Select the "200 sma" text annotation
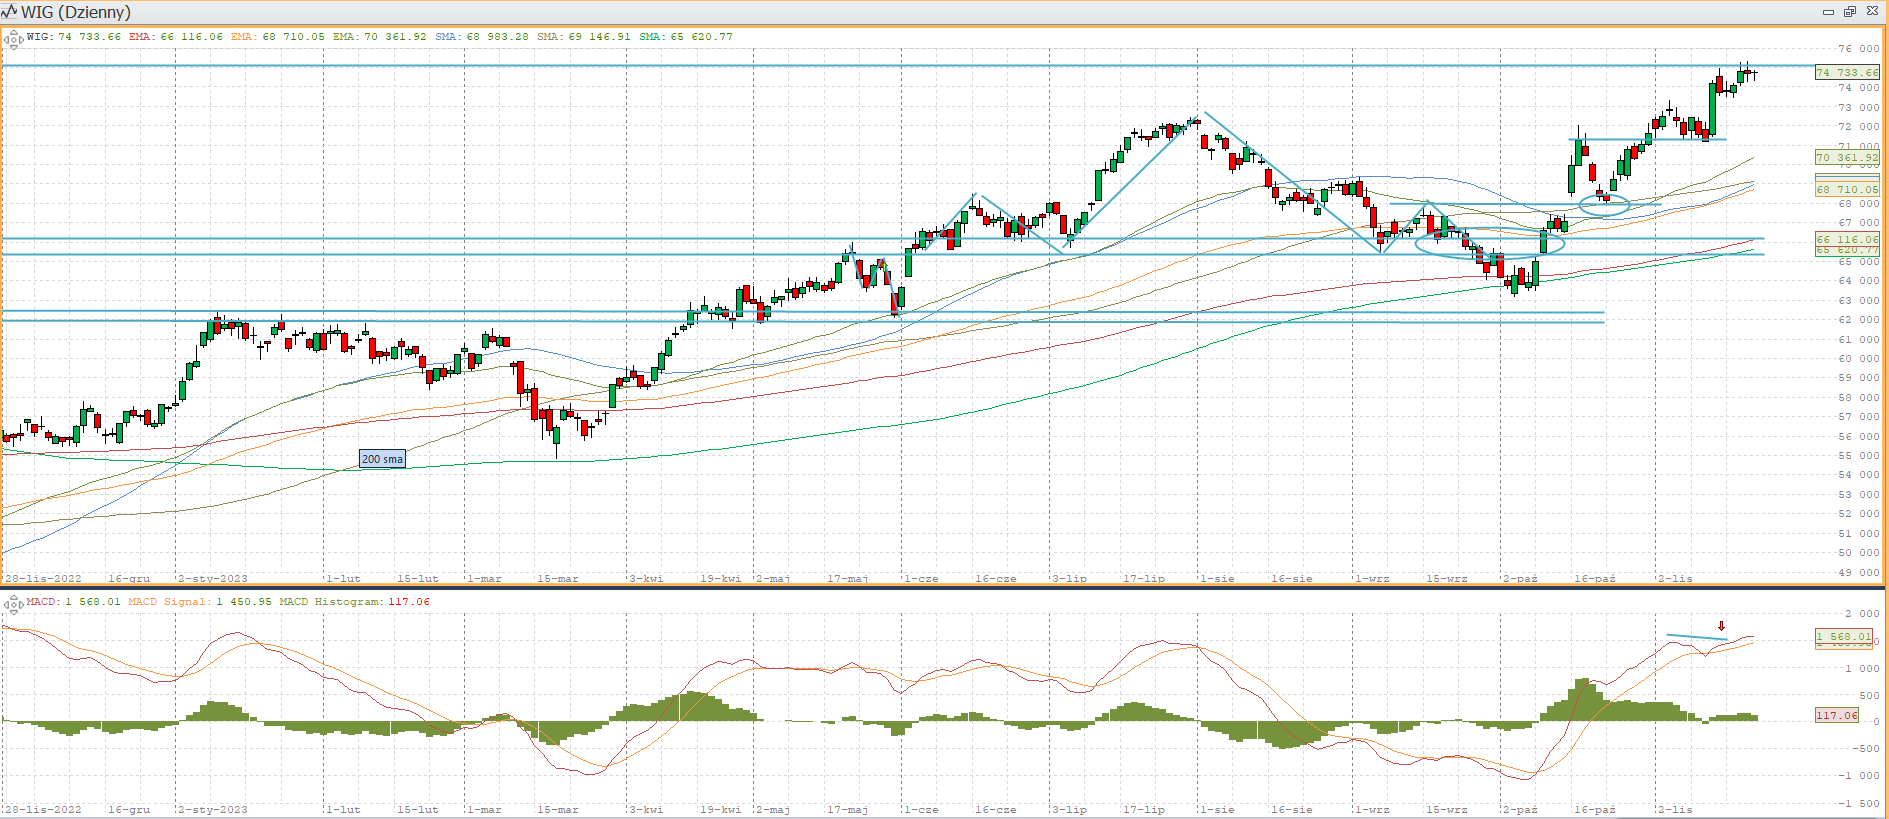 (382, 459)
